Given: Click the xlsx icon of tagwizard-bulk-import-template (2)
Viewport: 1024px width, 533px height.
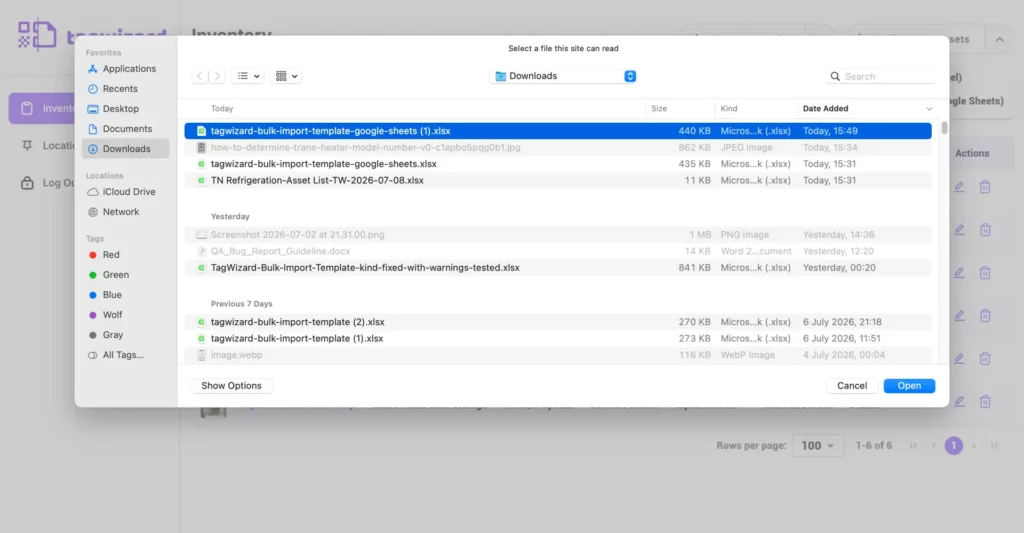Looking at the screenshot, I should [201, 322].
